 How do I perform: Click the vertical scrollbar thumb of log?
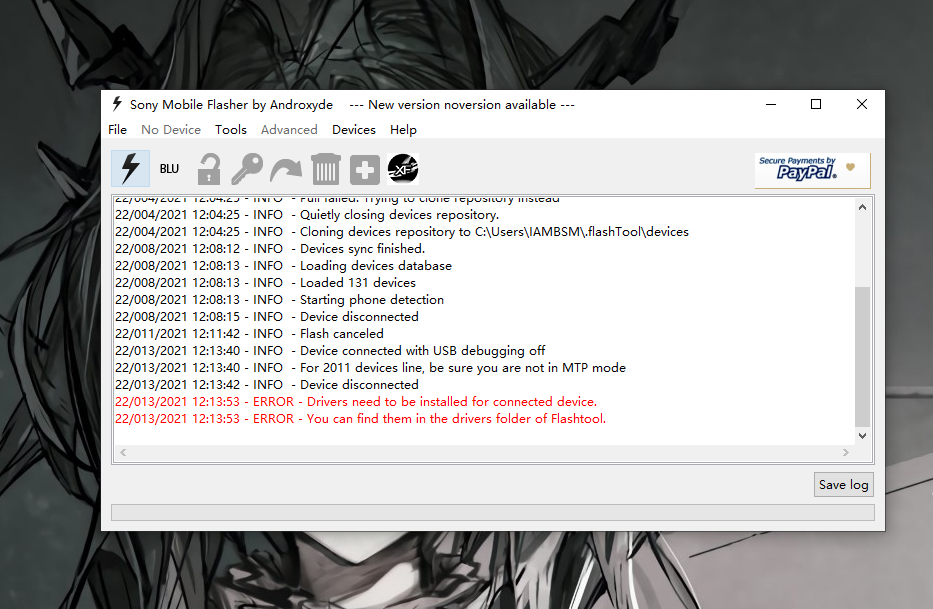(x=862, y=357)
